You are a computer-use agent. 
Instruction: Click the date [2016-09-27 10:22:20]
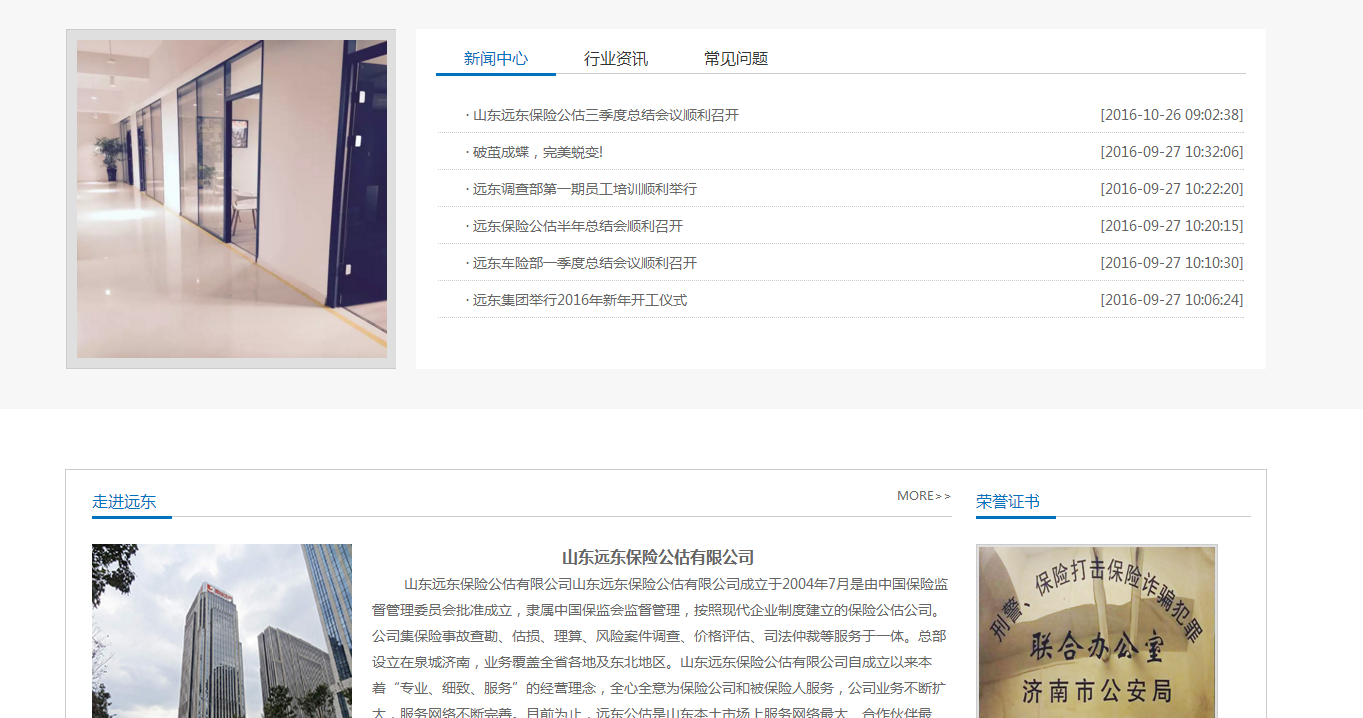[x=1172, y=189]
